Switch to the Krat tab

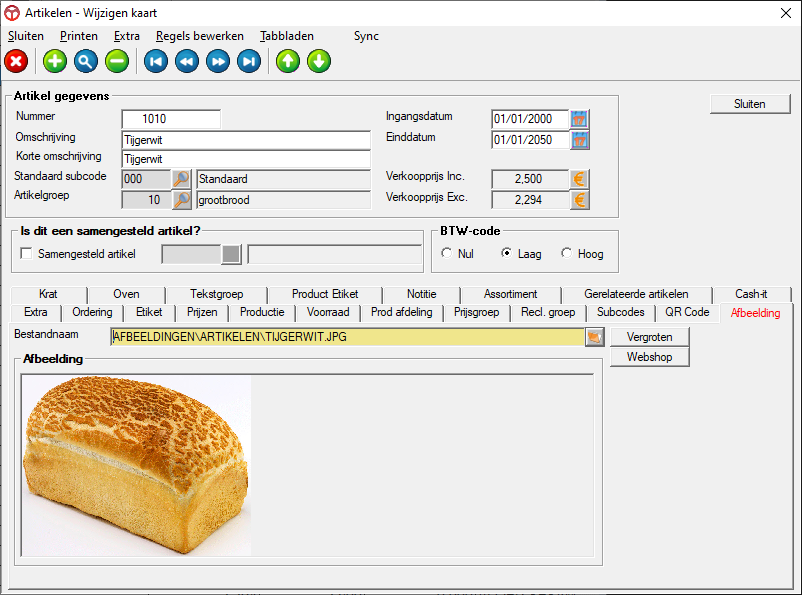(48, 294)
